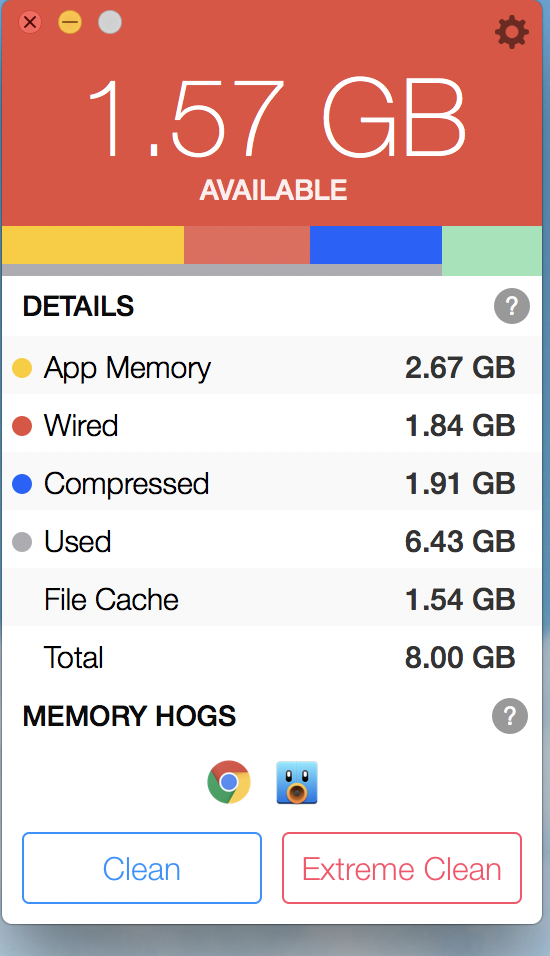Image resolution: width=550 pixels, height=956 pixels.
Task: Click the blue Compressed legend dot
Action: 22,484
